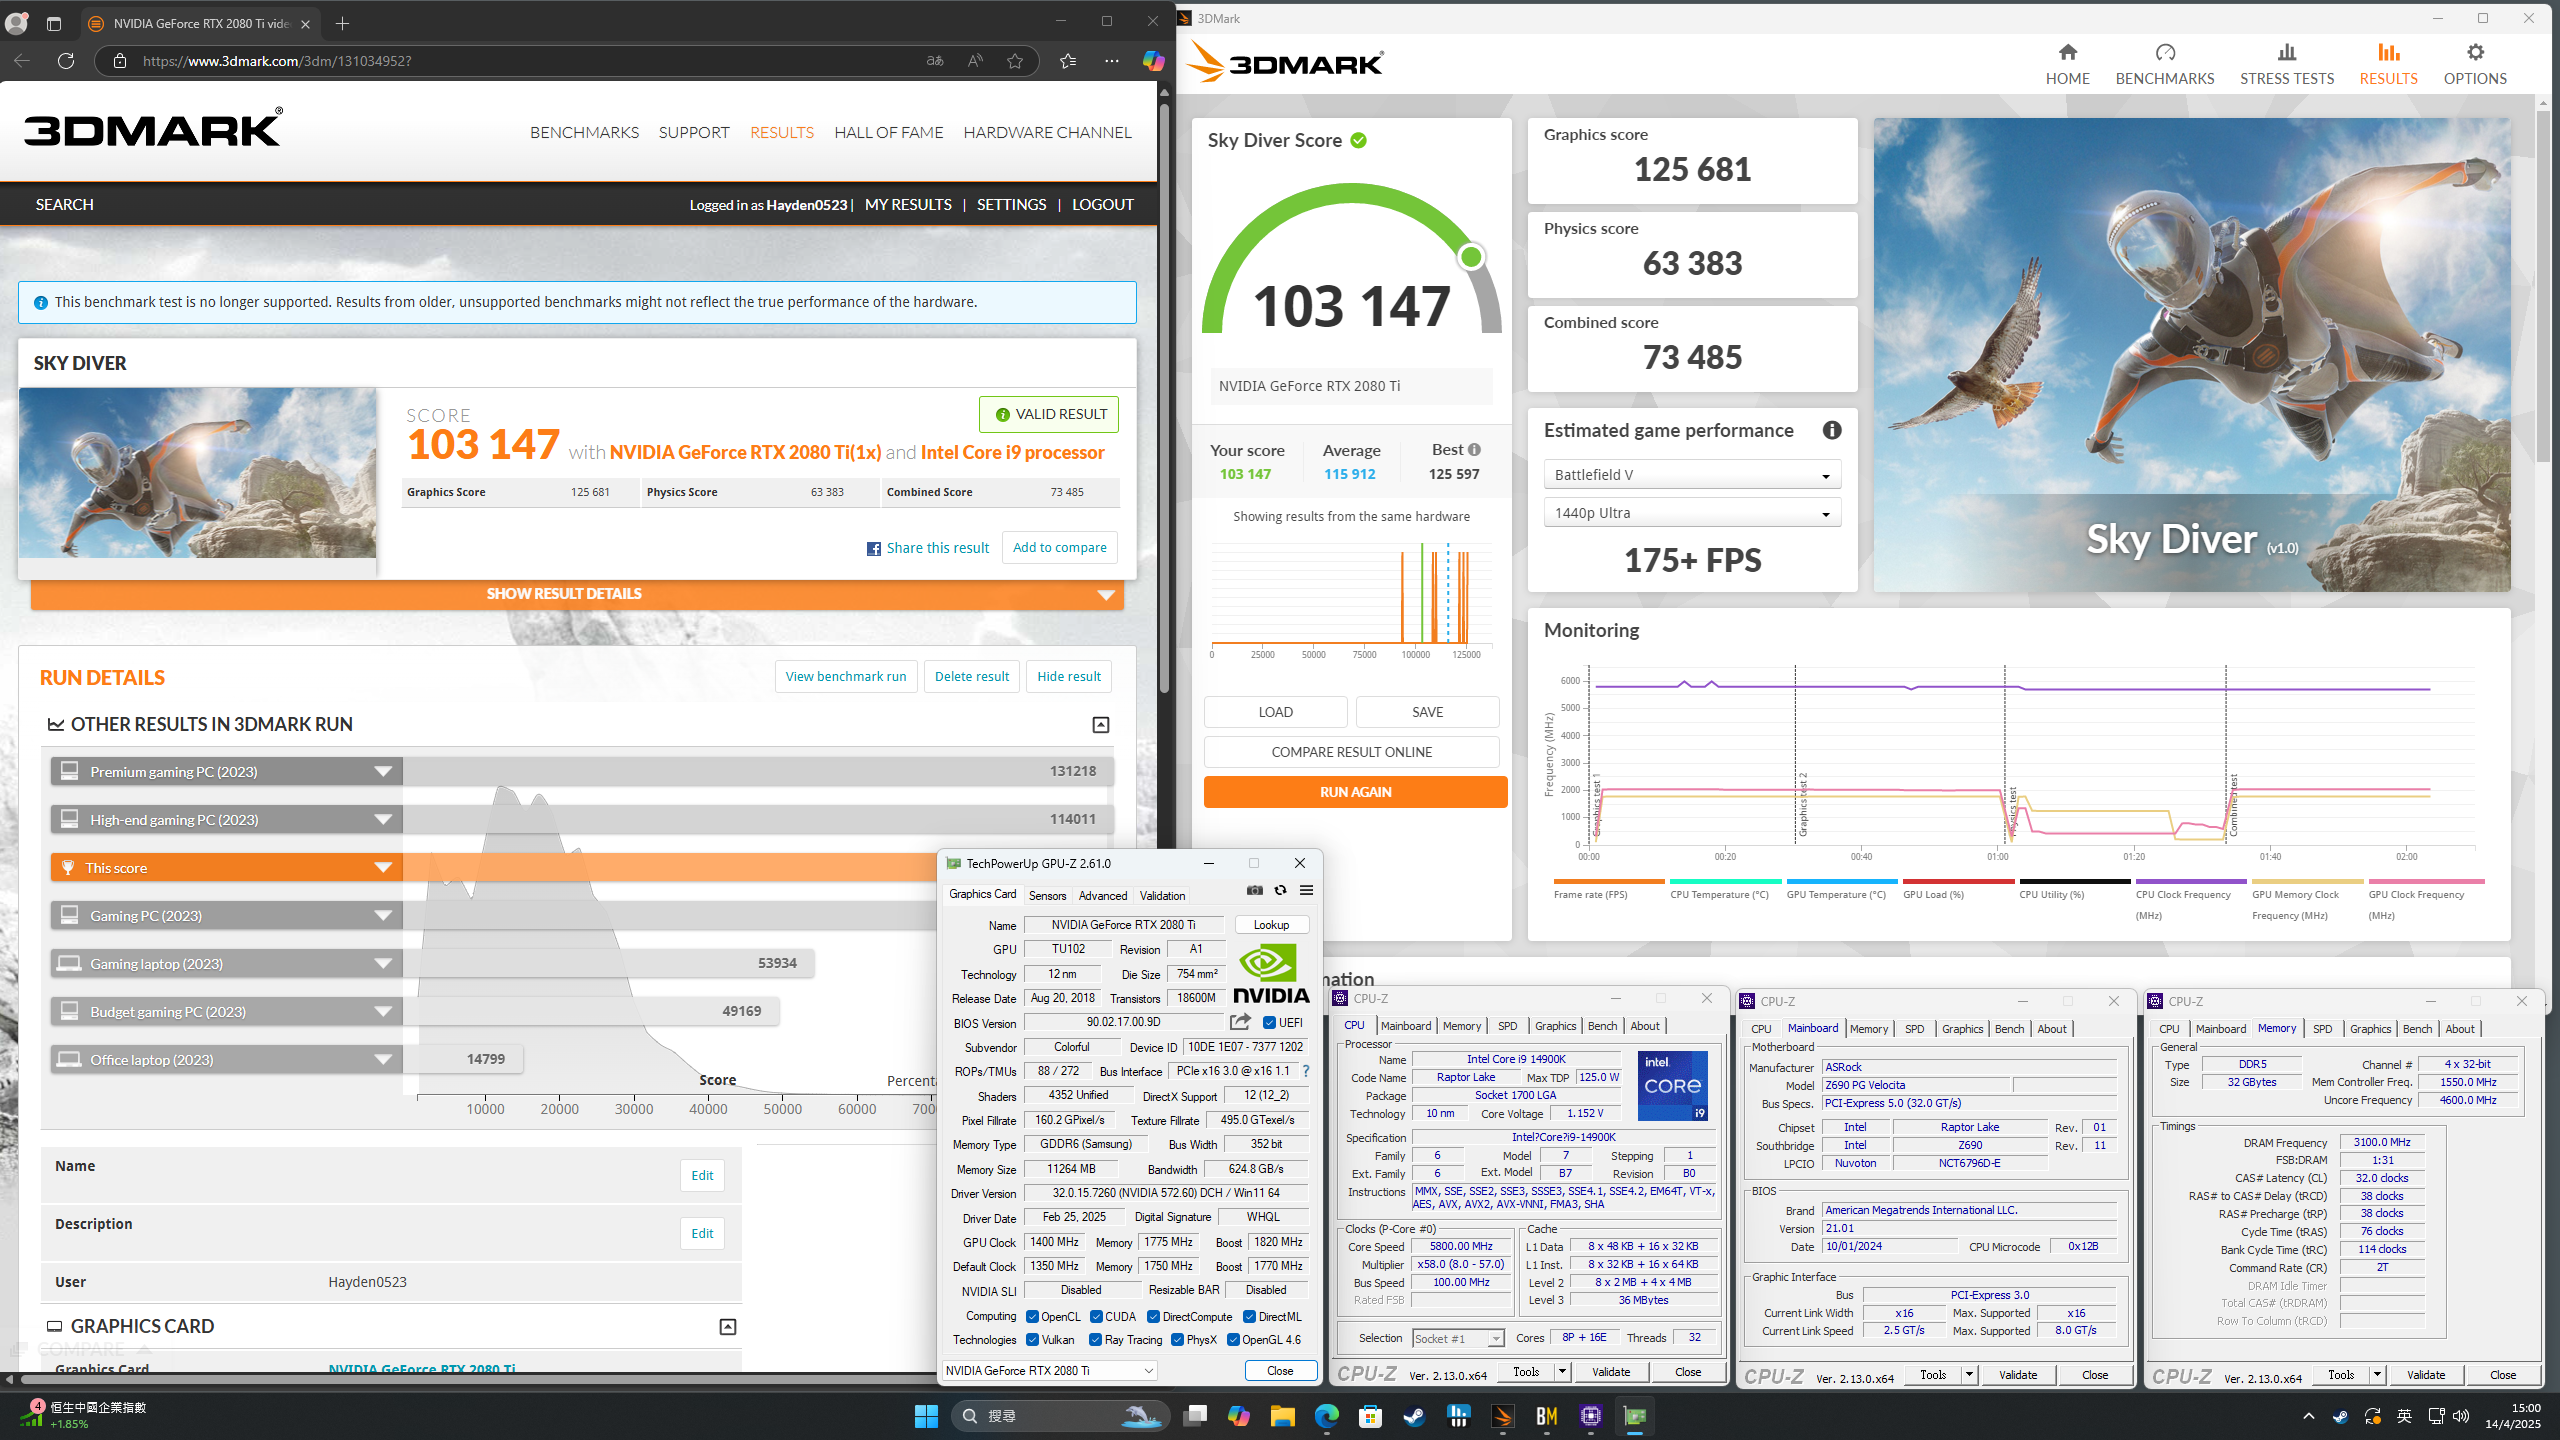
Task: Open Hall of Fame website menu
Action: [x=888, y=132]
